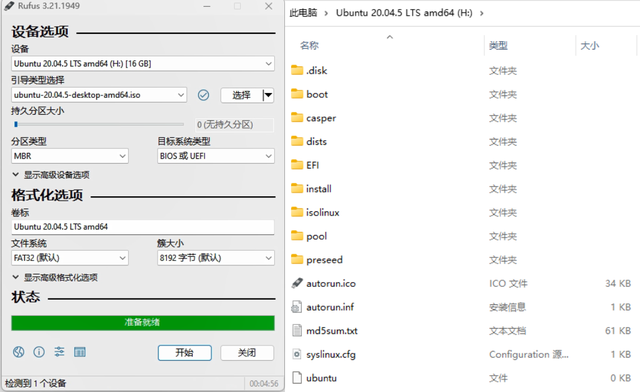Expand 显示高级格式化选项 section
640x392 pixels.
click(55, 278)
